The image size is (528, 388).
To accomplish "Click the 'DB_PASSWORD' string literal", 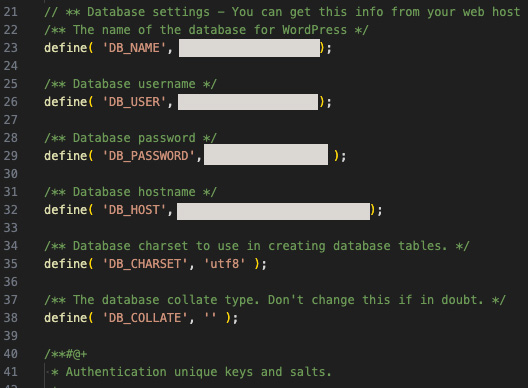I will [x=148, y=156].
